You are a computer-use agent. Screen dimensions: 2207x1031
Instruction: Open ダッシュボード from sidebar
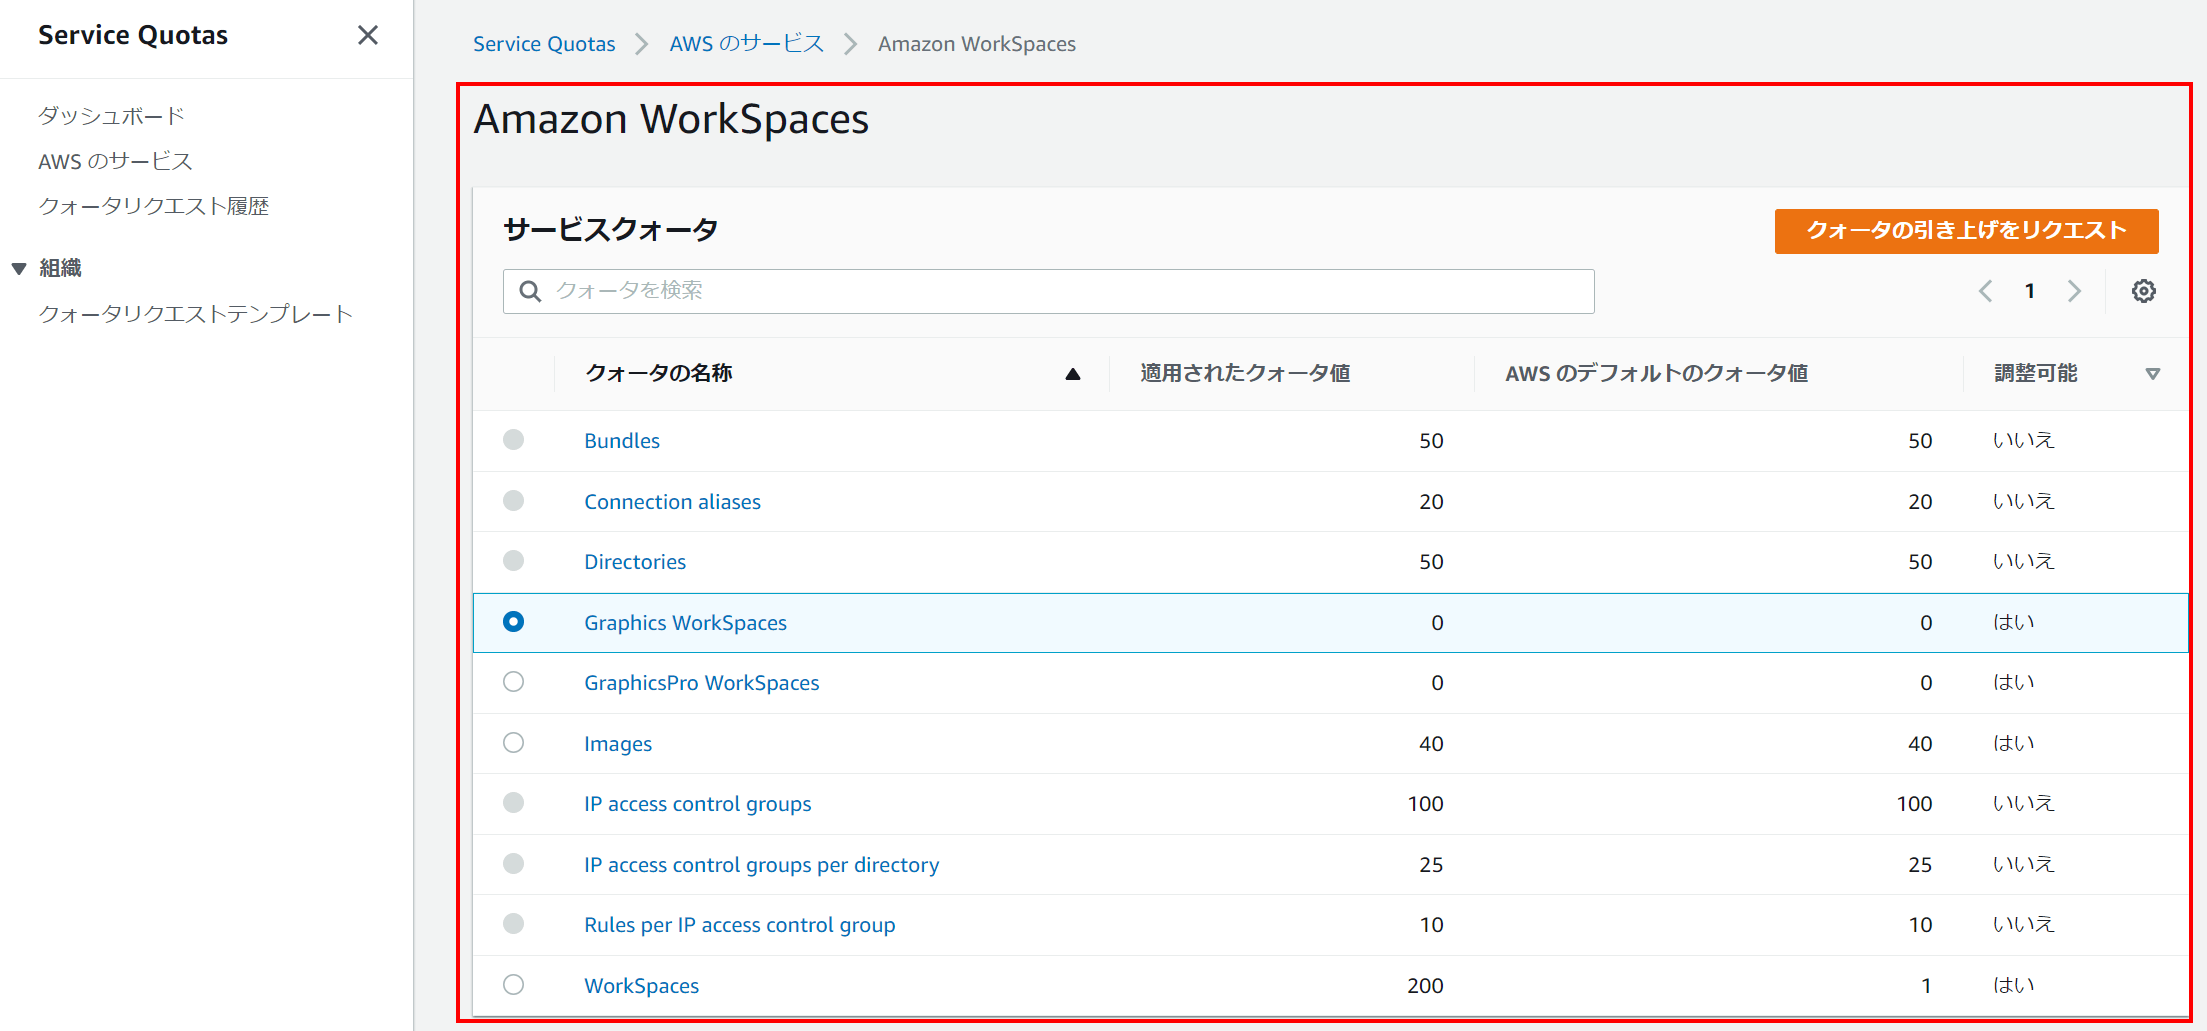coord(111,115)
